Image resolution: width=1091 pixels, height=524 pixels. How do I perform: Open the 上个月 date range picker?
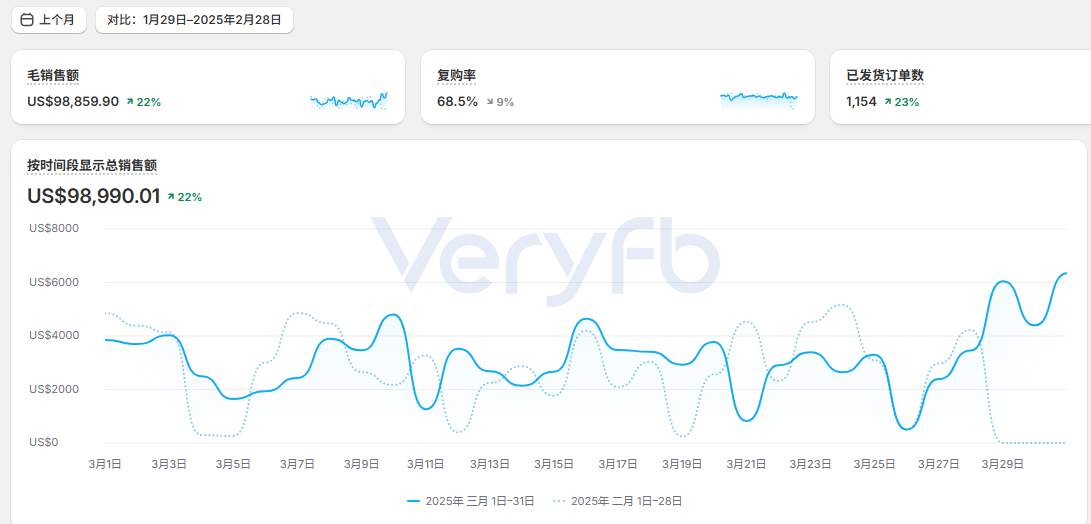coord(49,20)
